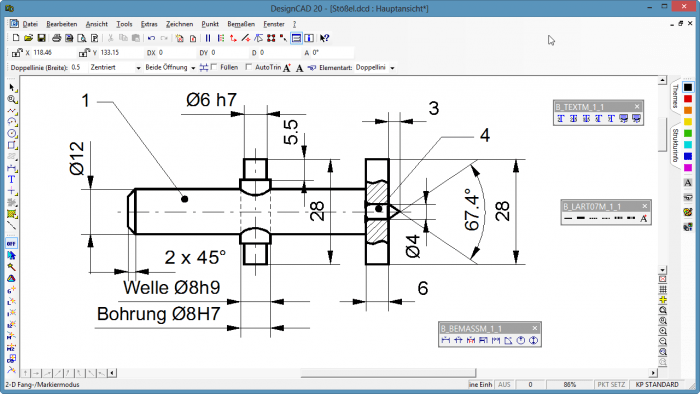
Task: Save the drawing with the floppy disk icon
Action: click(41, 38)
